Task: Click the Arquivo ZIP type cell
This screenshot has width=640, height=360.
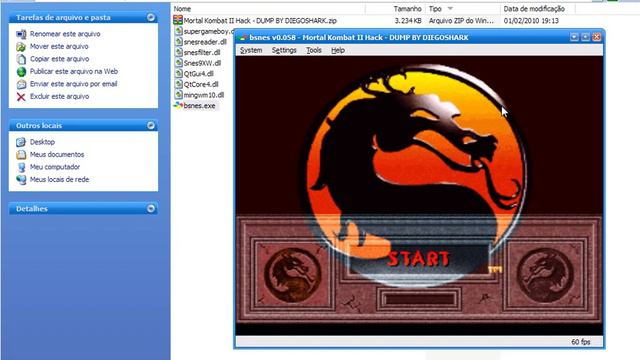Action: (461, 20)
